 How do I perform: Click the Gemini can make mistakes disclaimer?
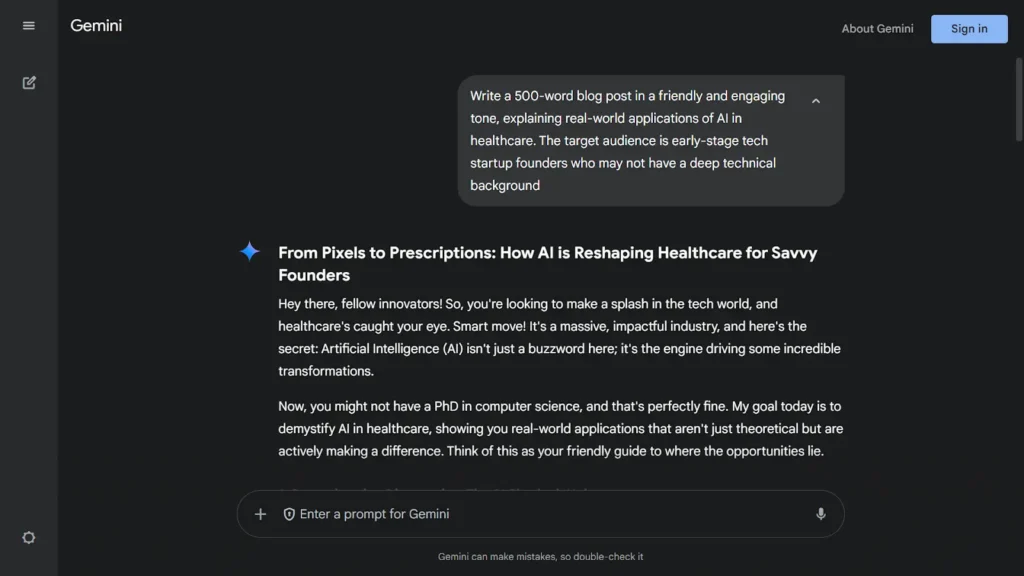tap(540, 556)
